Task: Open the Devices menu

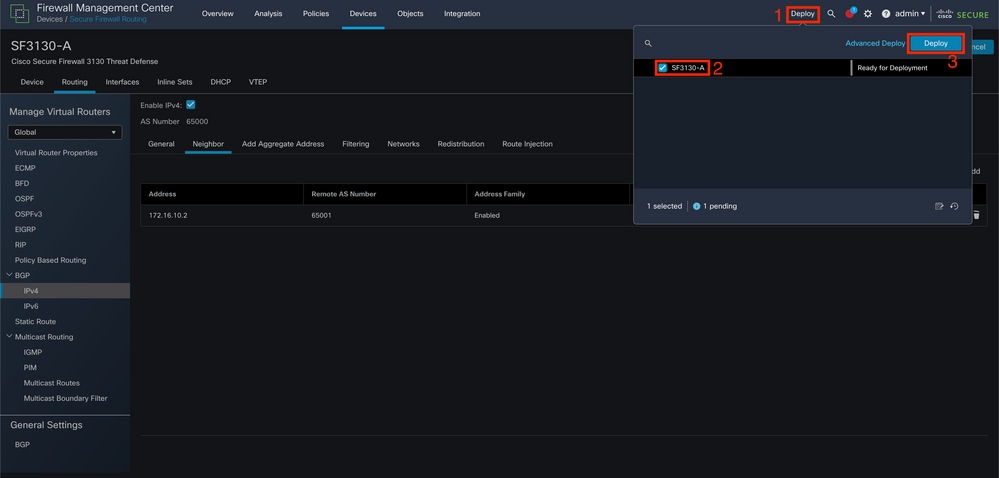Action: (x=363, y=13)
